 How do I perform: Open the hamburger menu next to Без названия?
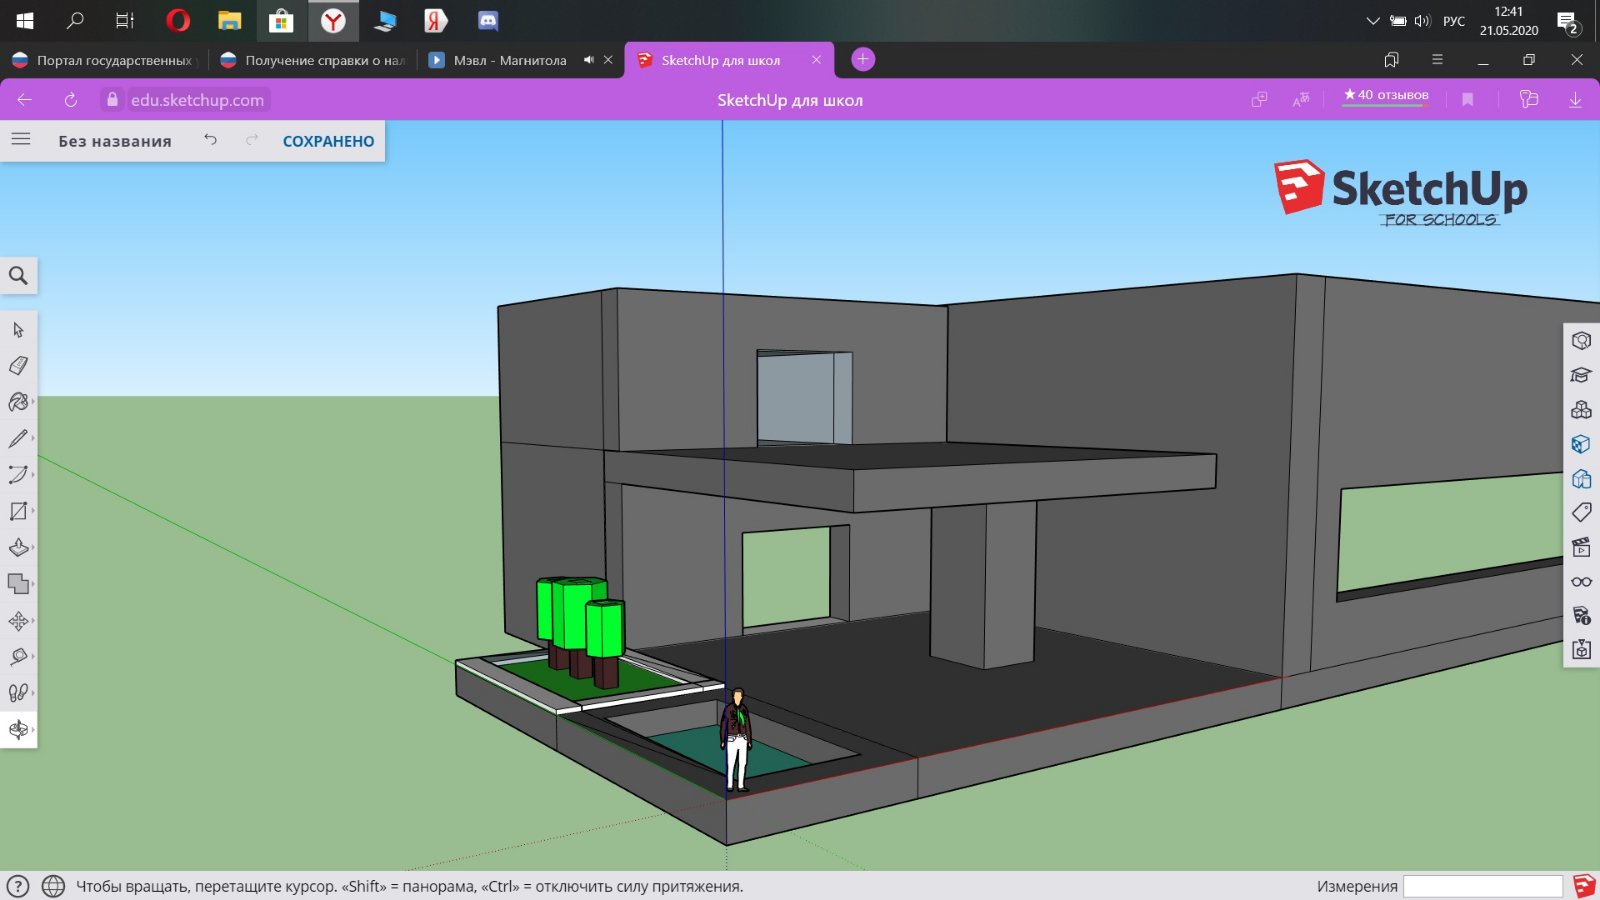tap(21, 140)
